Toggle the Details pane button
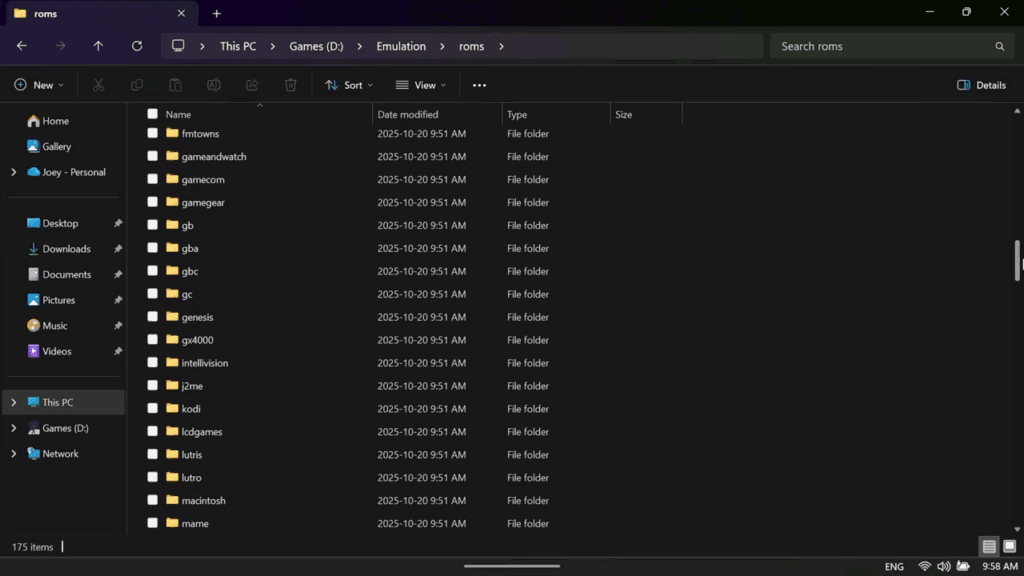This screenshot has width=1024, height=576. (980, 85)
